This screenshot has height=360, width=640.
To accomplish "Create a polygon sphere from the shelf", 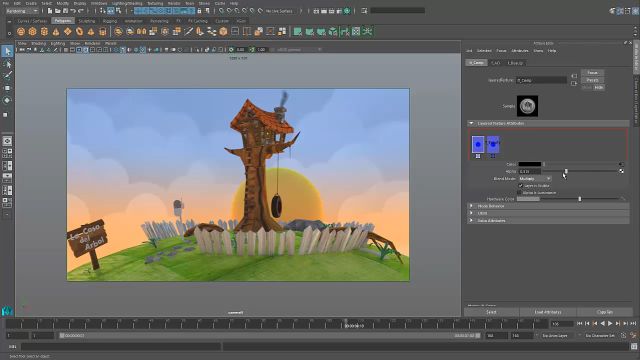I will [x=21, y=31].
